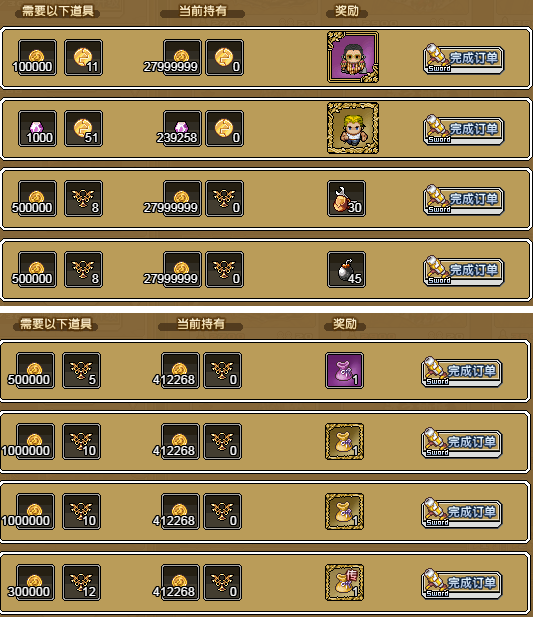
Task: Click the 1000 purple gem requirement icon
Action: click(x=37, y=128)
